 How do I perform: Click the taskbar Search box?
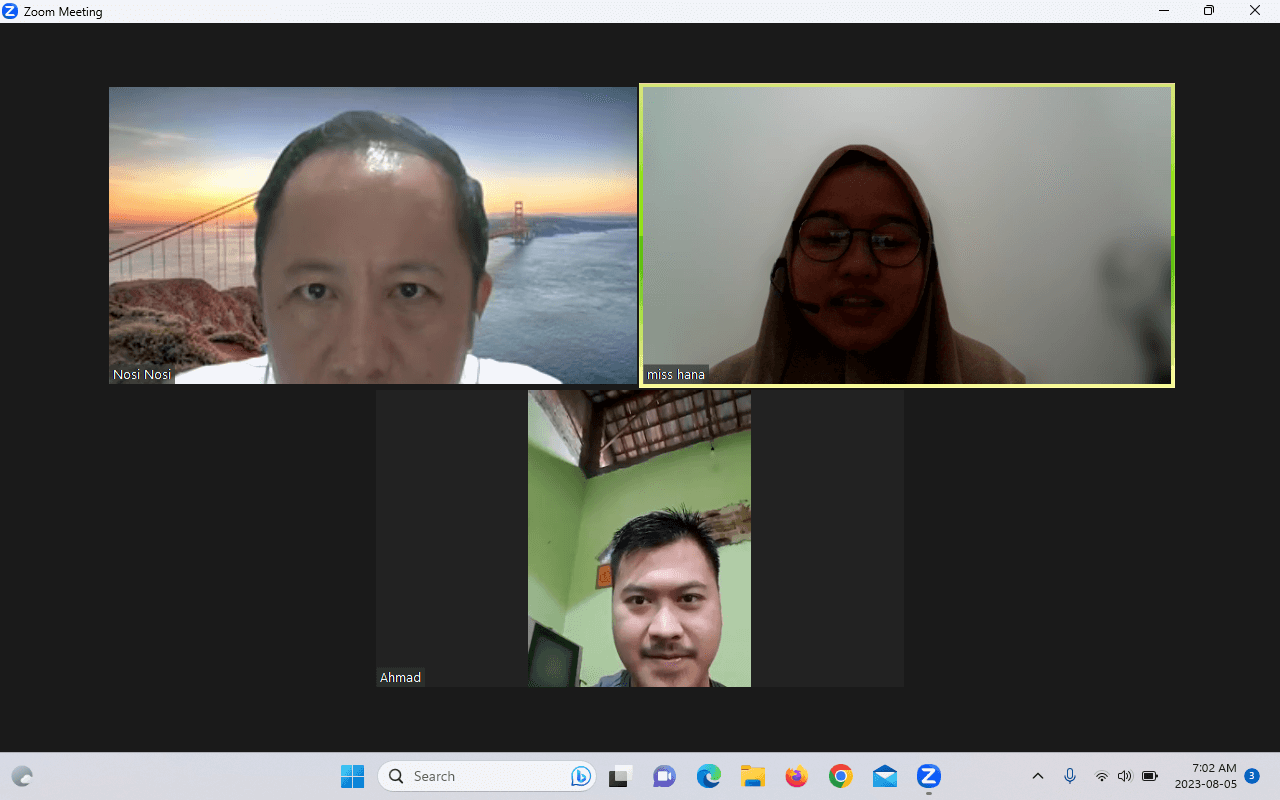(x=486, y=776)
